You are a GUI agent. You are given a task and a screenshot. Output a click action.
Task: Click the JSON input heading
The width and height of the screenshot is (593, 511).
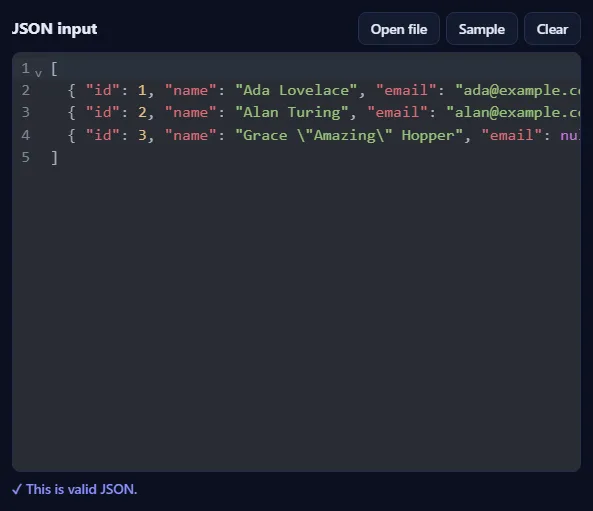(54, 29)
